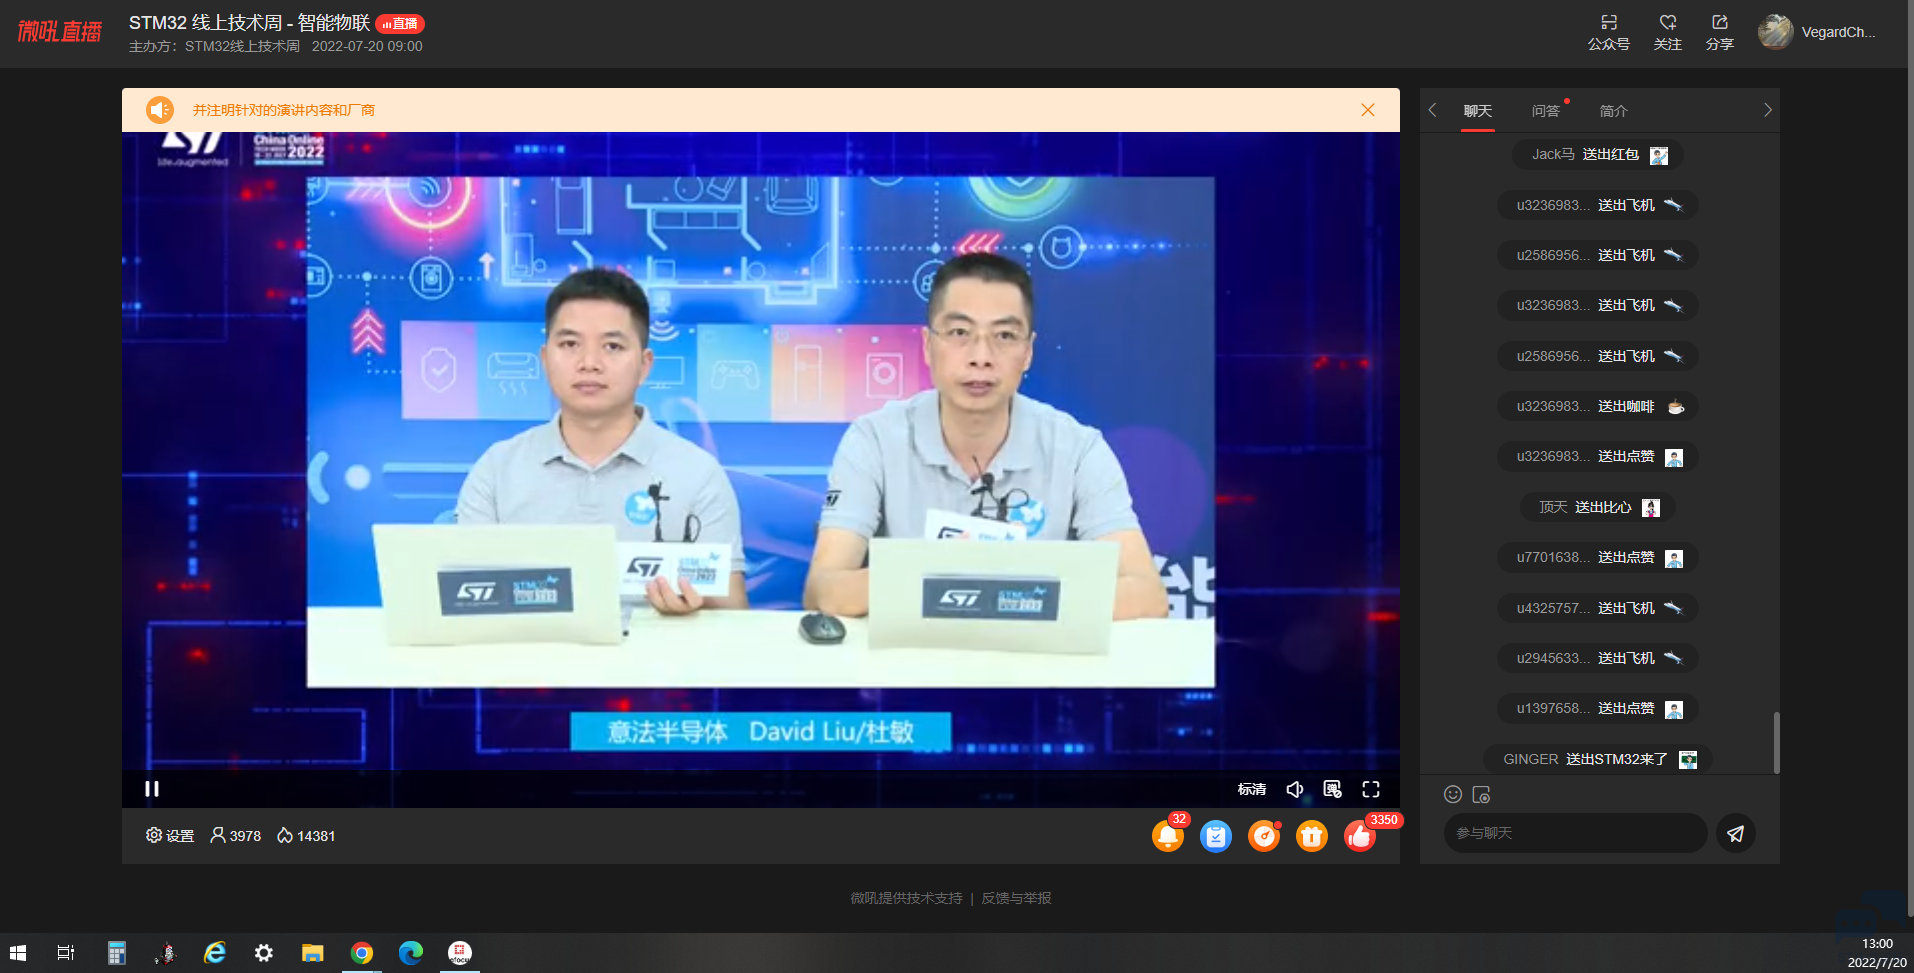Open Microsoft Edge from the taskbar
1914x973 pixels.
click(x=411, y=953)
